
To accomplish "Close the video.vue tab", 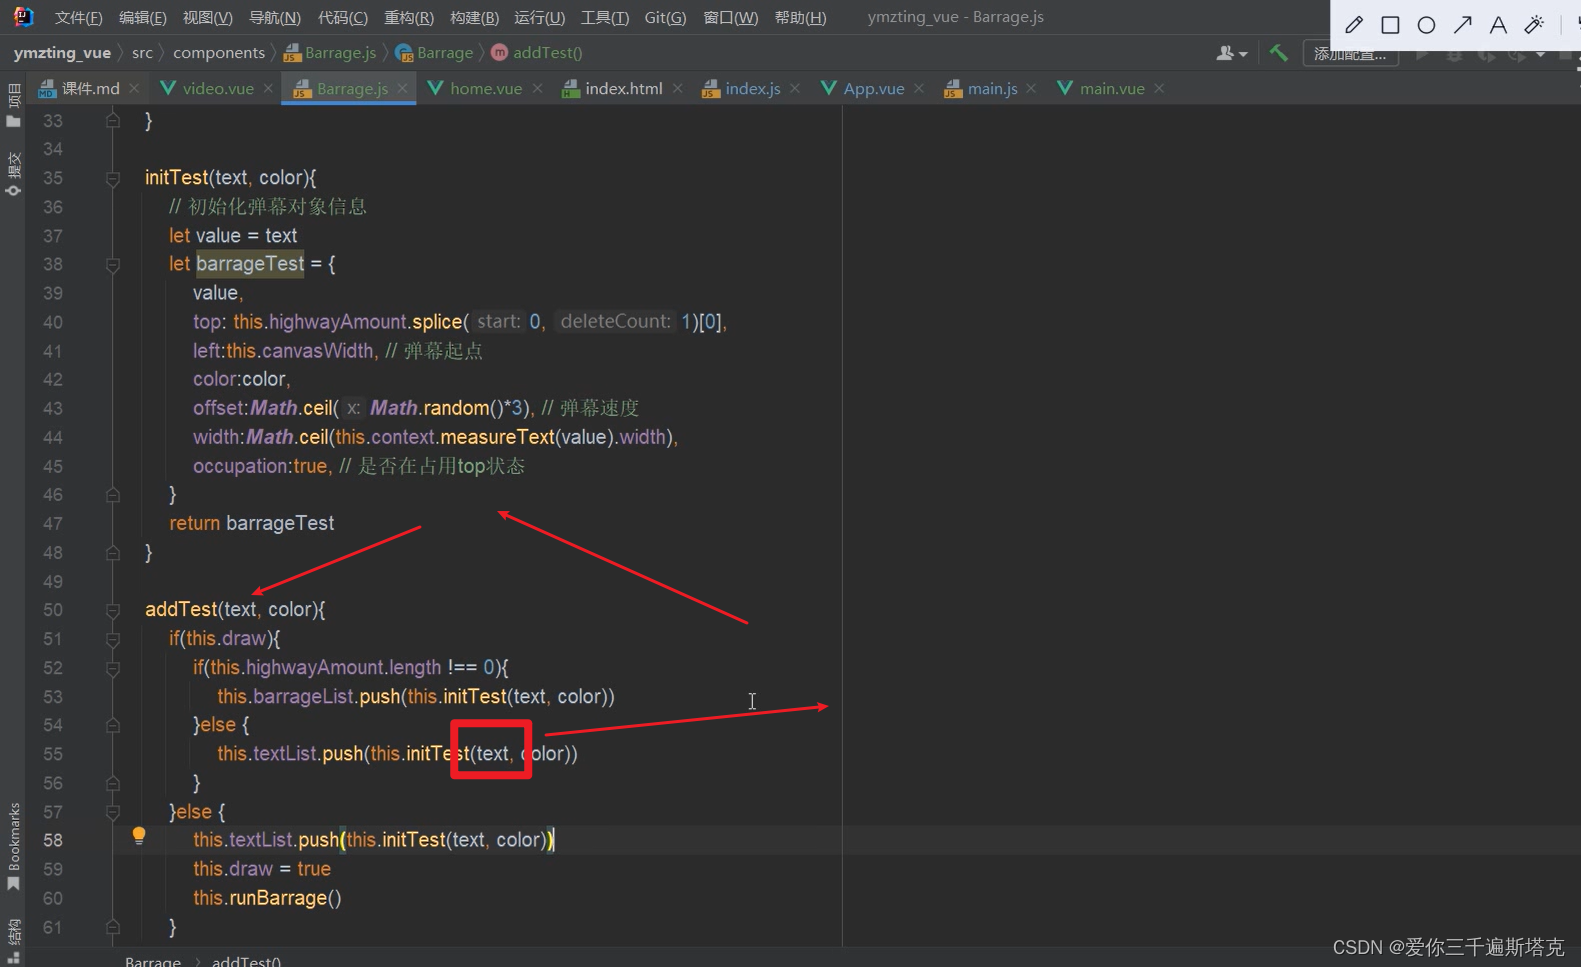I will (x=268, y=89).
